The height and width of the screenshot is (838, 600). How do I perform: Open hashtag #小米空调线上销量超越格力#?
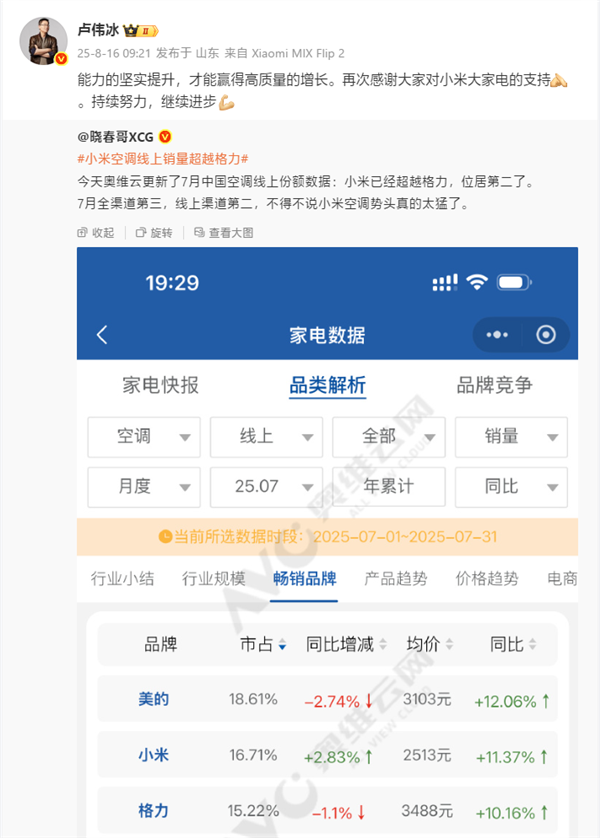point(162,159)
